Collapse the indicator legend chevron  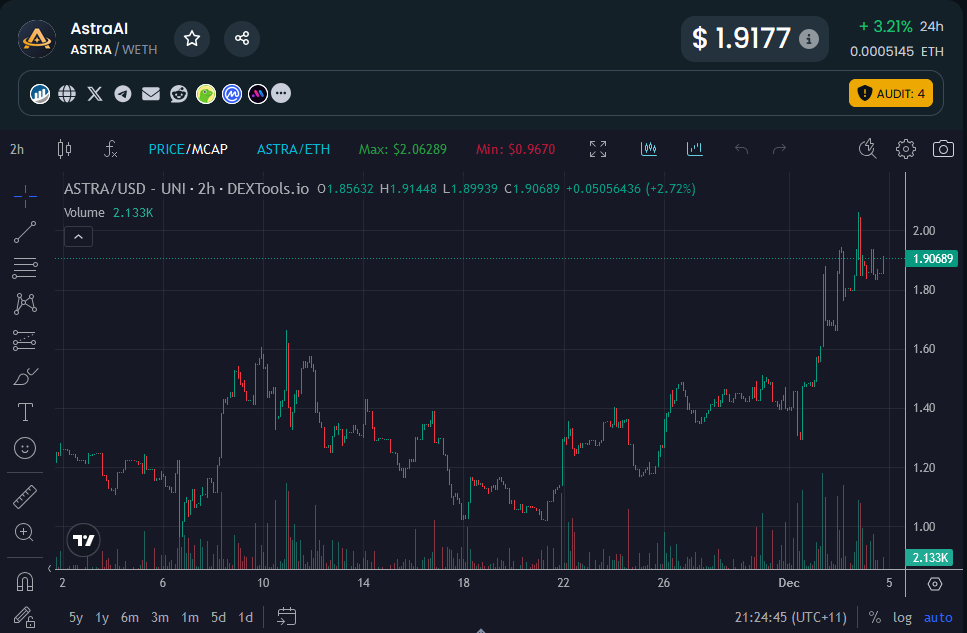[78, 236]
